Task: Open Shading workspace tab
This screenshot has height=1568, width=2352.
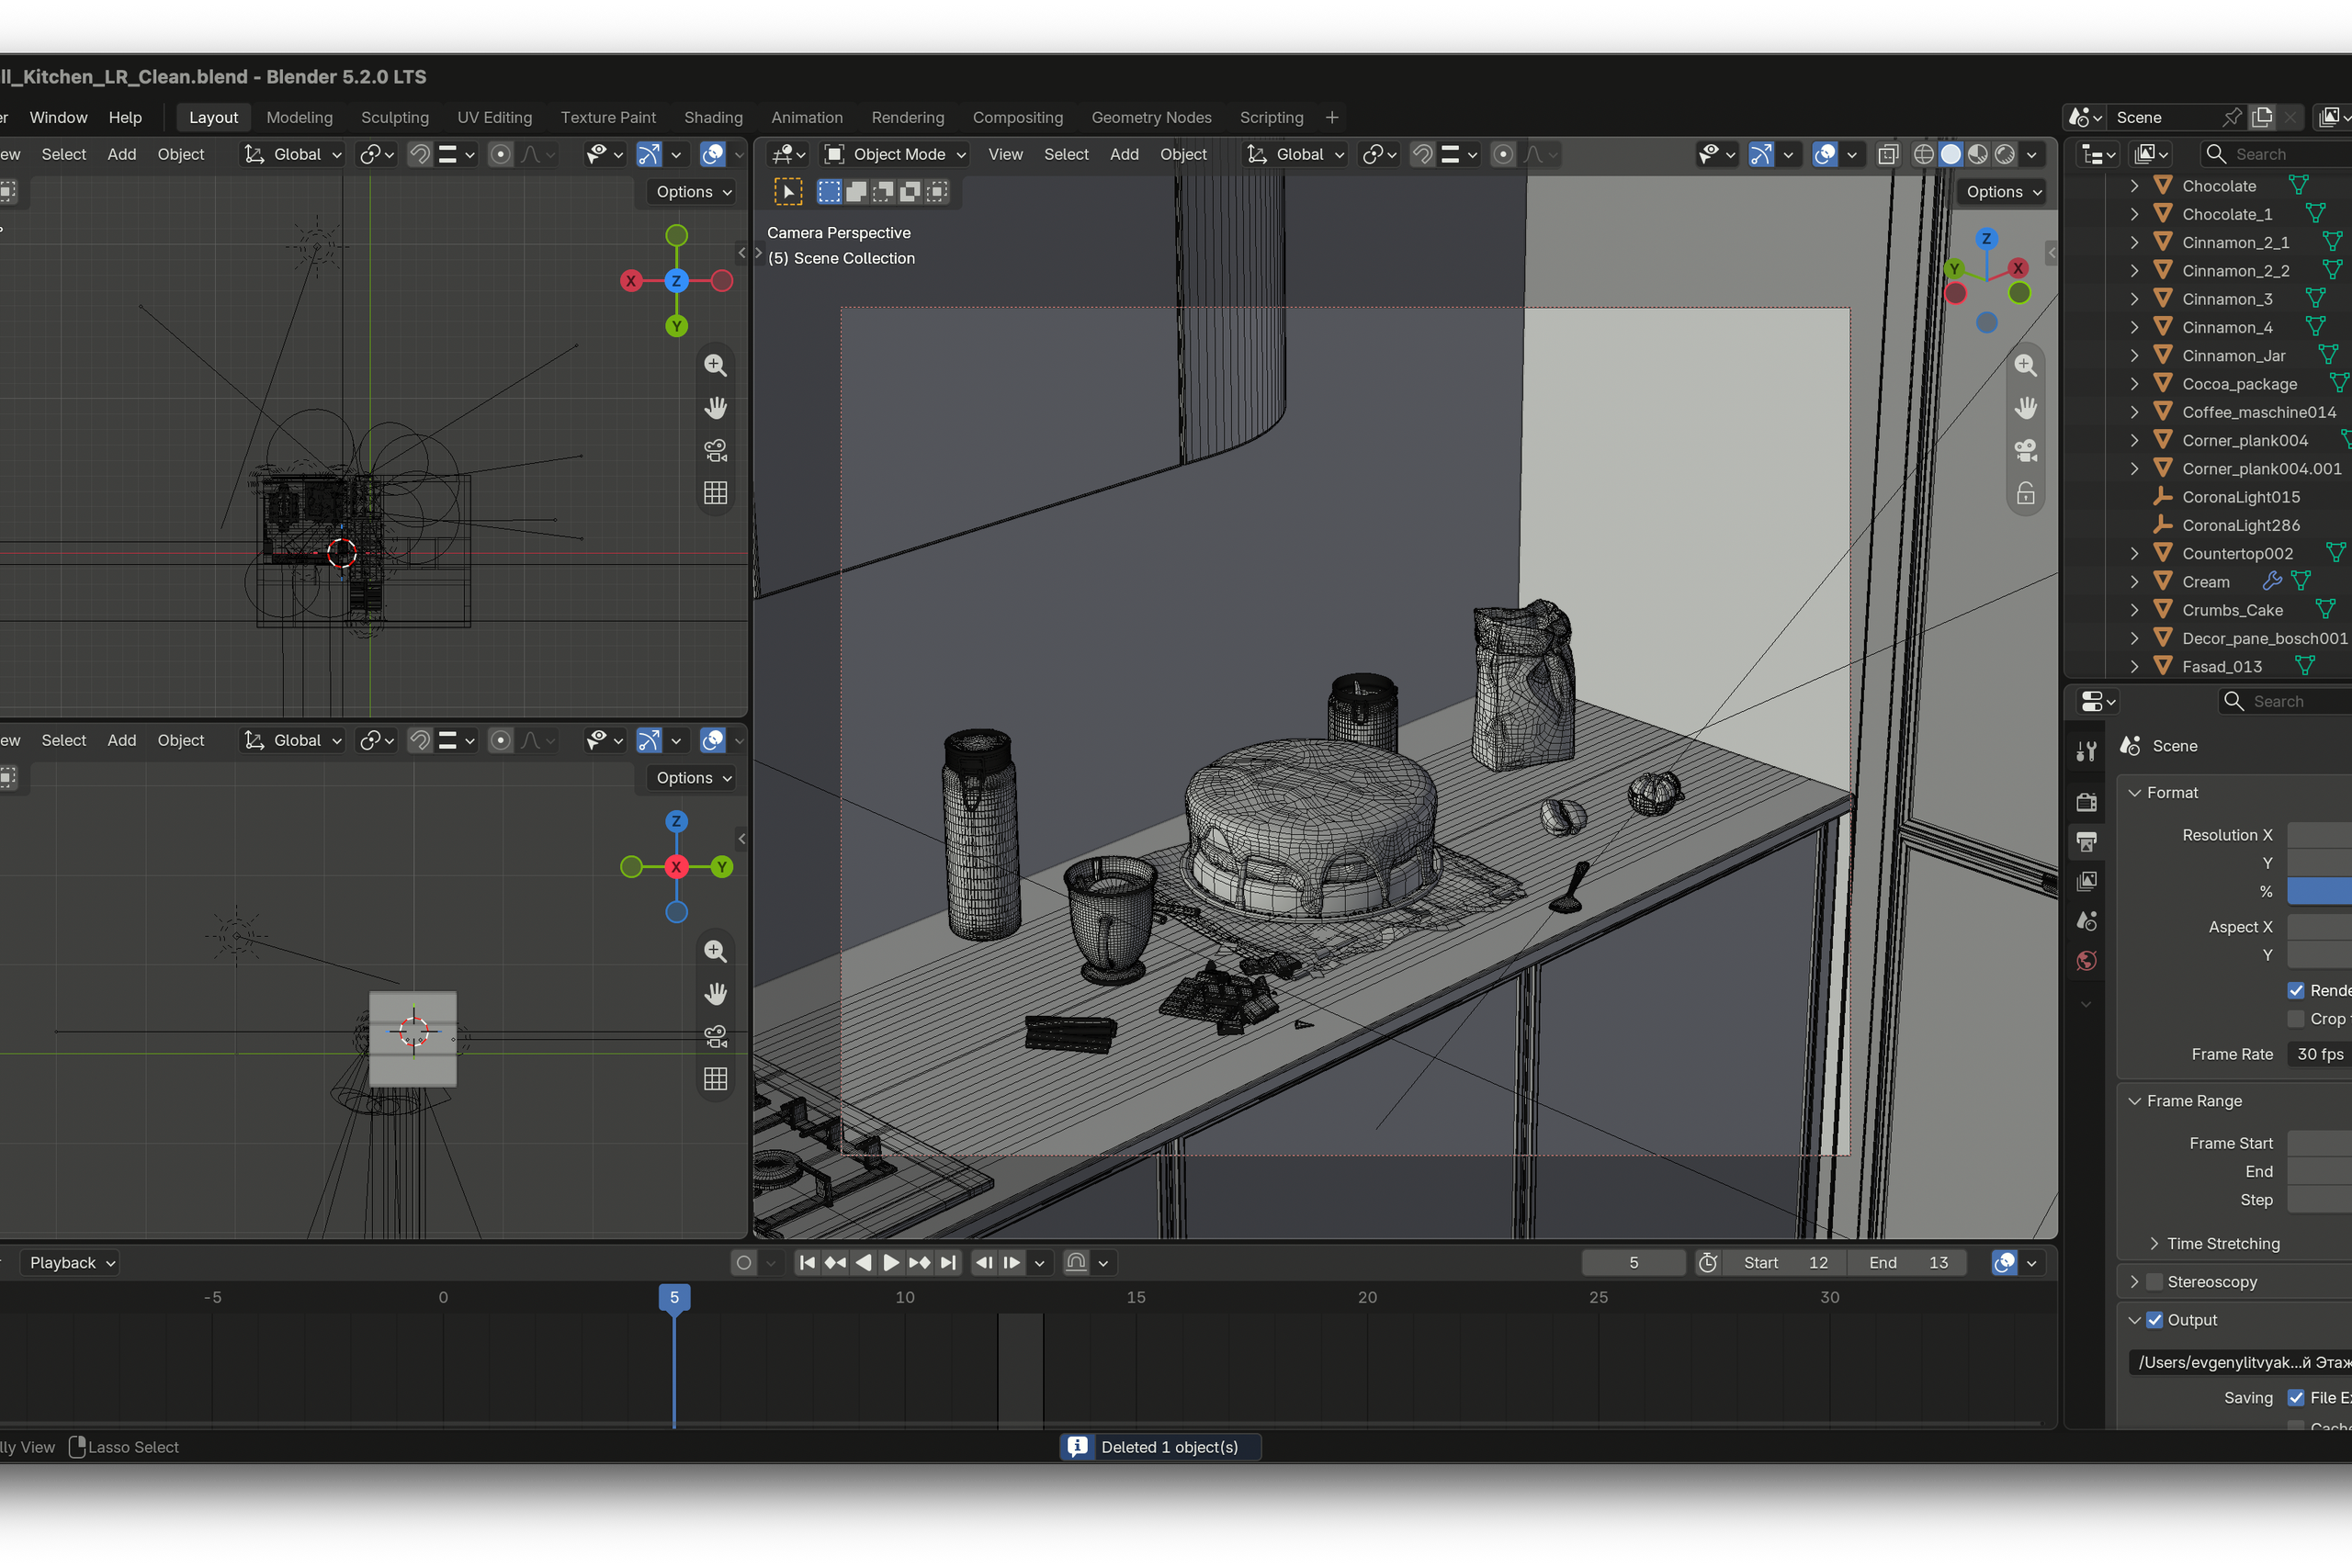Action: 713,117
